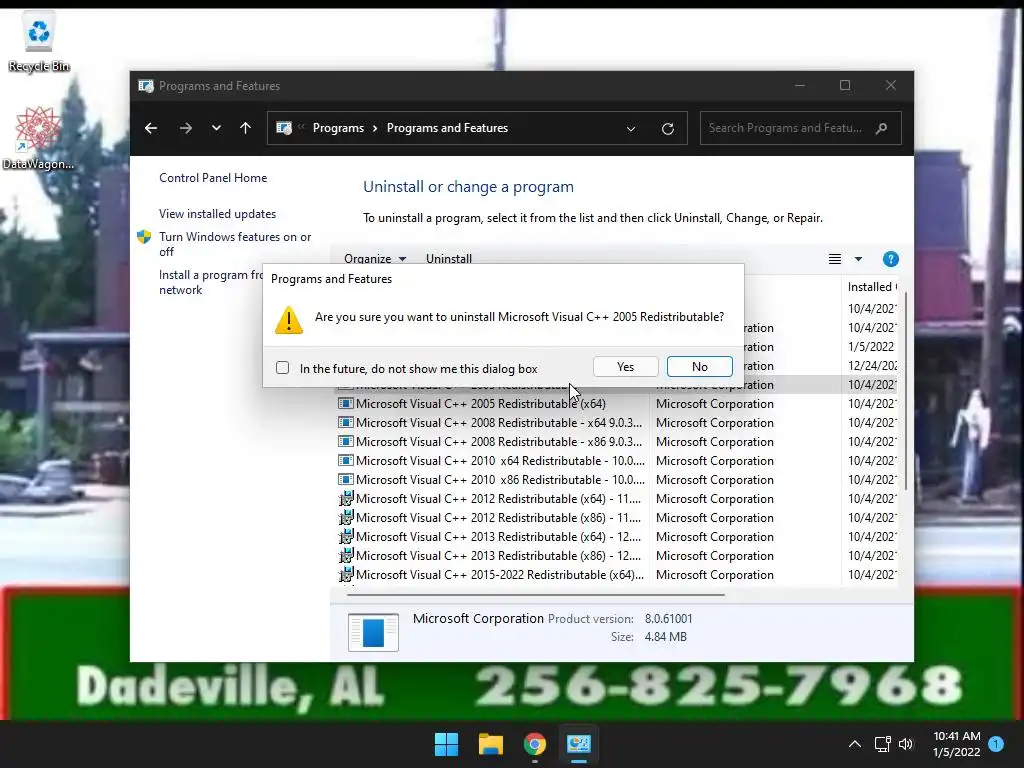Viewport: 1024px width, 768px height.
Task: Open more view options arrow
Action: tap(859, 259)
